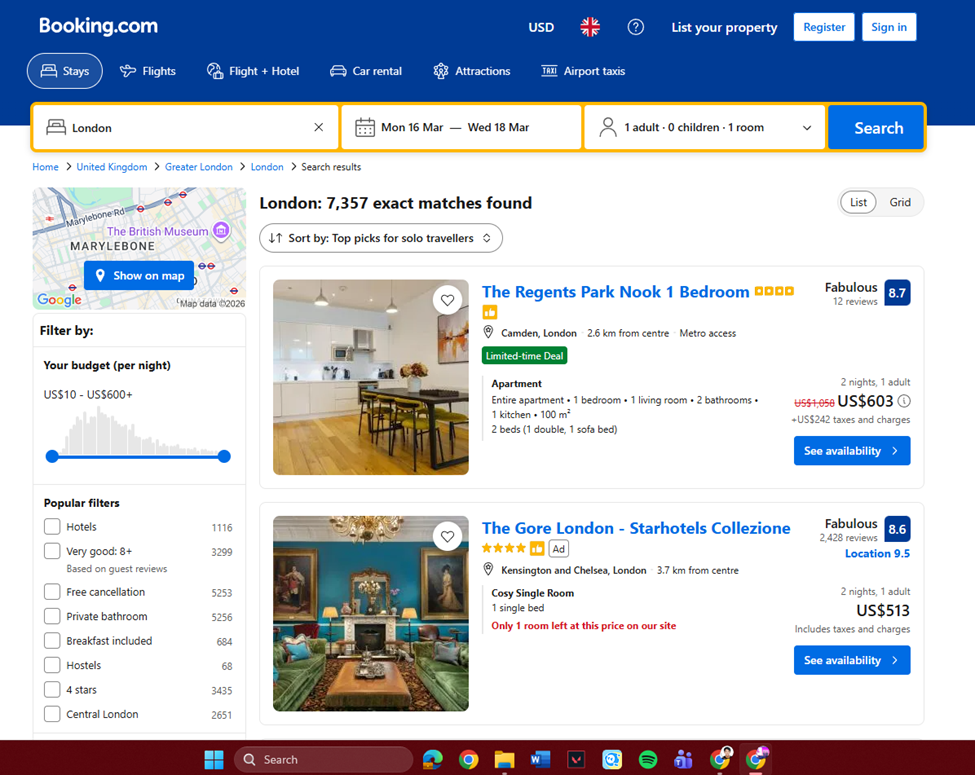Select the Flights tab

point(148,71)
